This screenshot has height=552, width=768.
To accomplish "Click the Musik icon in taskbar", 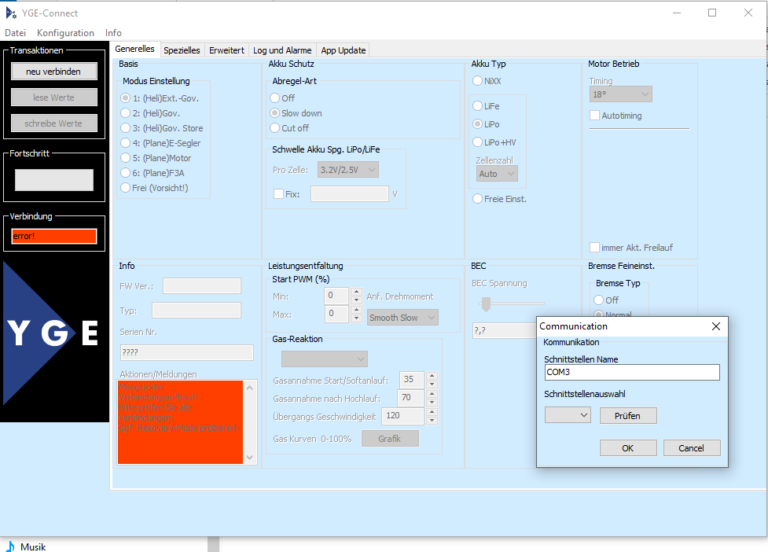I will 10,546.
